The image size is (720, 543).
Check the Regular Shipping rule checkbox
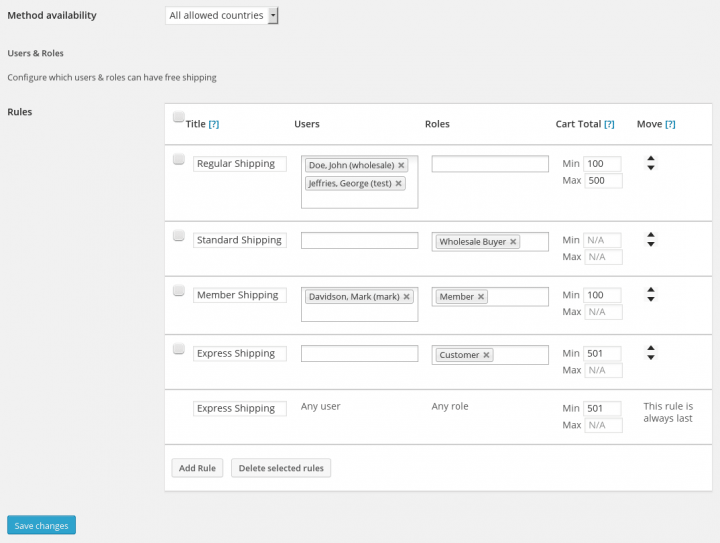pyautogui.click(x=179, y=159)
